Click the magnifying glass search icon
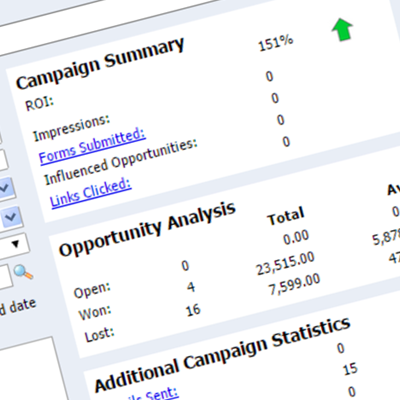Image resolution: width=400 pixels, height=400 pixels. (x=23, y=272)
